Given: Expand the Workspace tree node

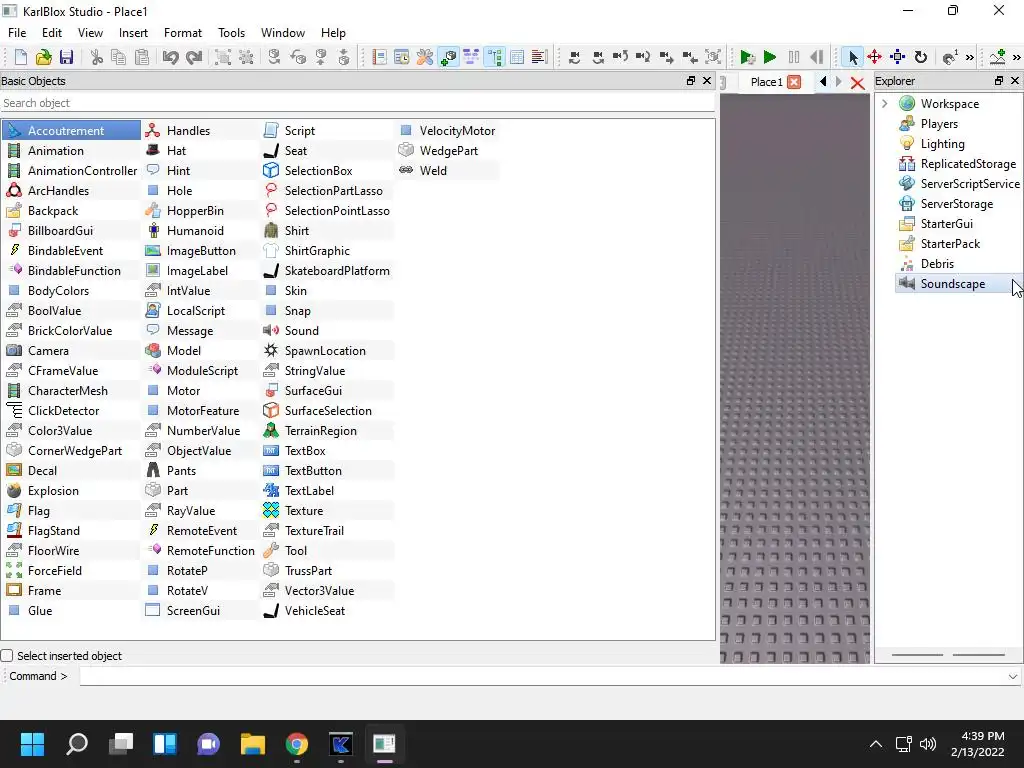Looking at the screenshot, I should tap(884, 103).
